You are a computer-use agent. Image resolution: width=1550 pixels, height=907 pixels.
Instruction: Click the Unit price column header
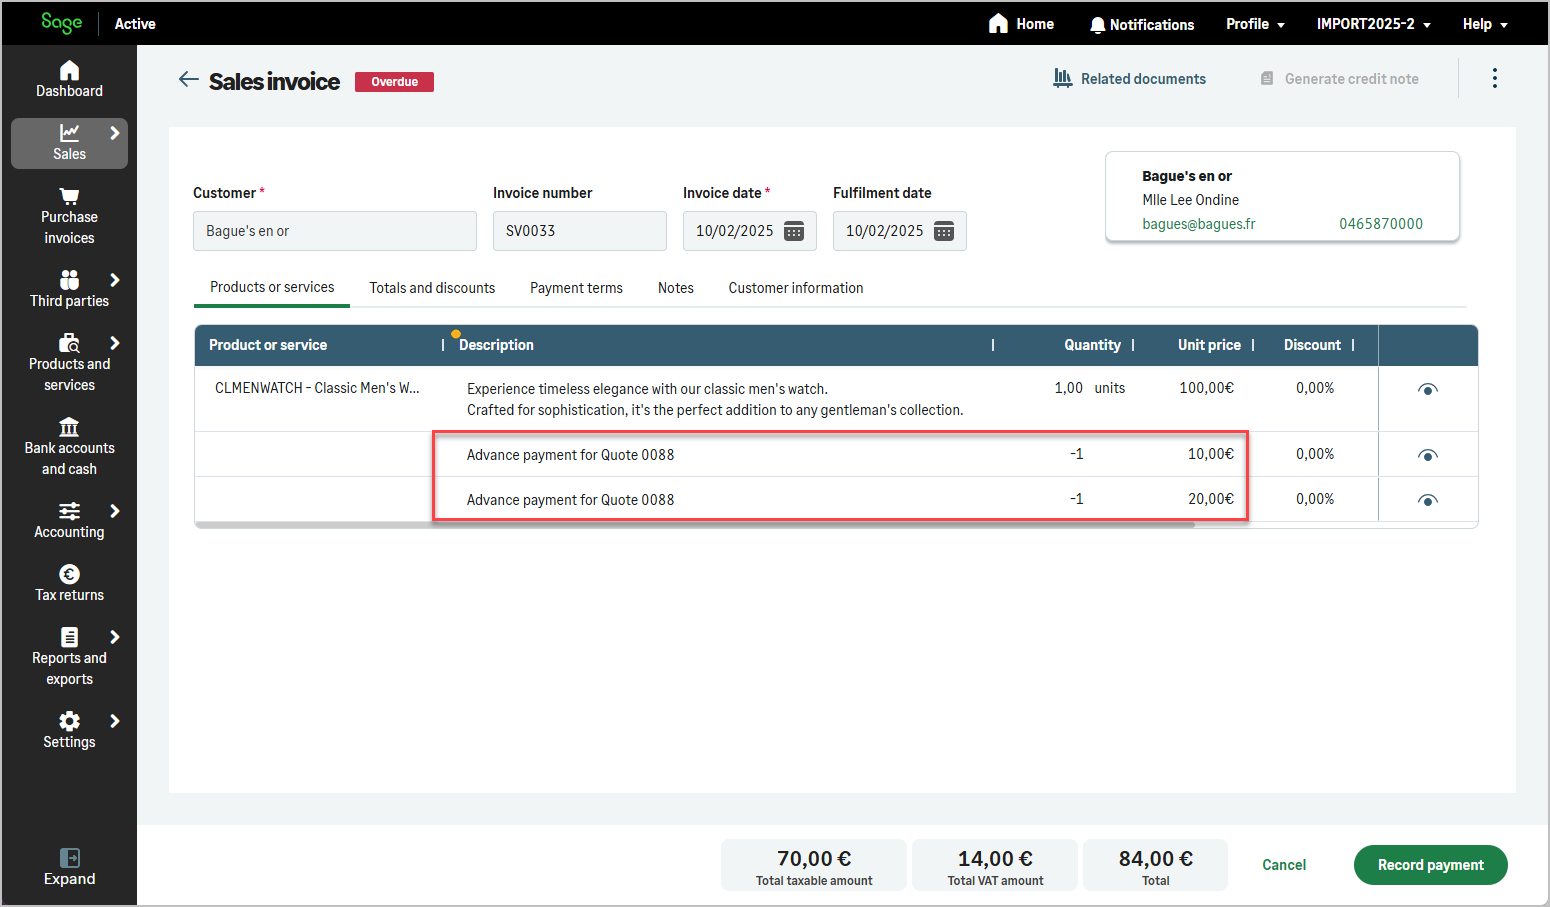coord(1209,345)
